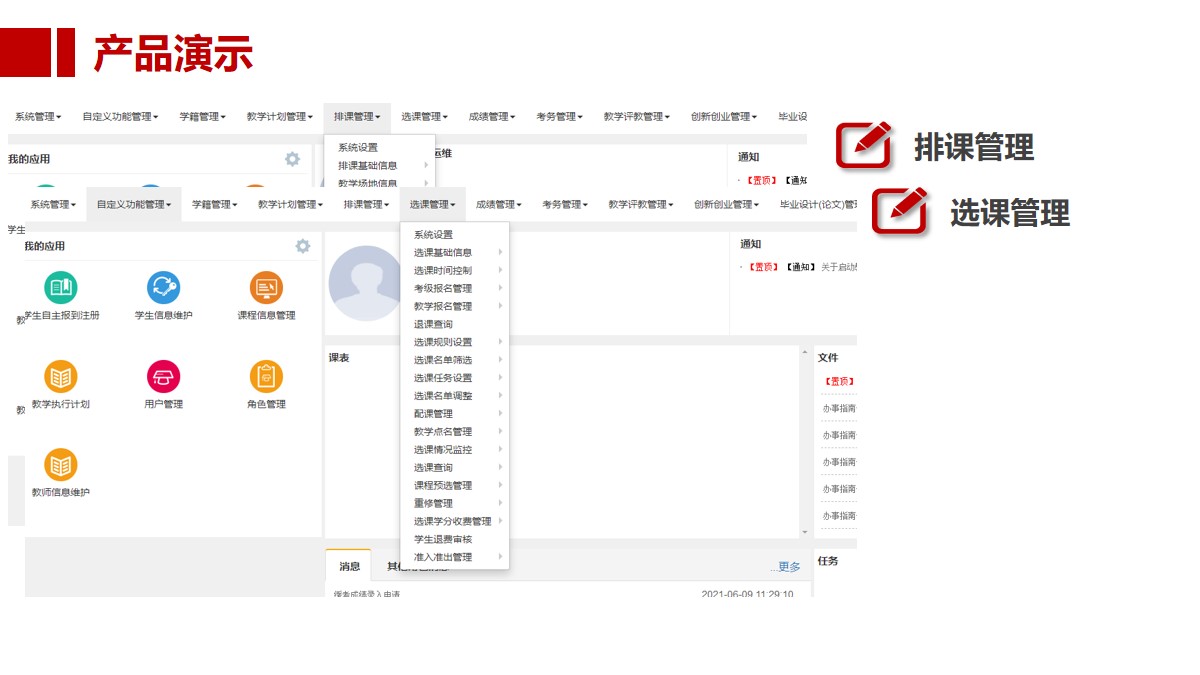Open the 教学执行计划 app icon
This screenshot has width=1200, height=675.
[x=60, y=377]
